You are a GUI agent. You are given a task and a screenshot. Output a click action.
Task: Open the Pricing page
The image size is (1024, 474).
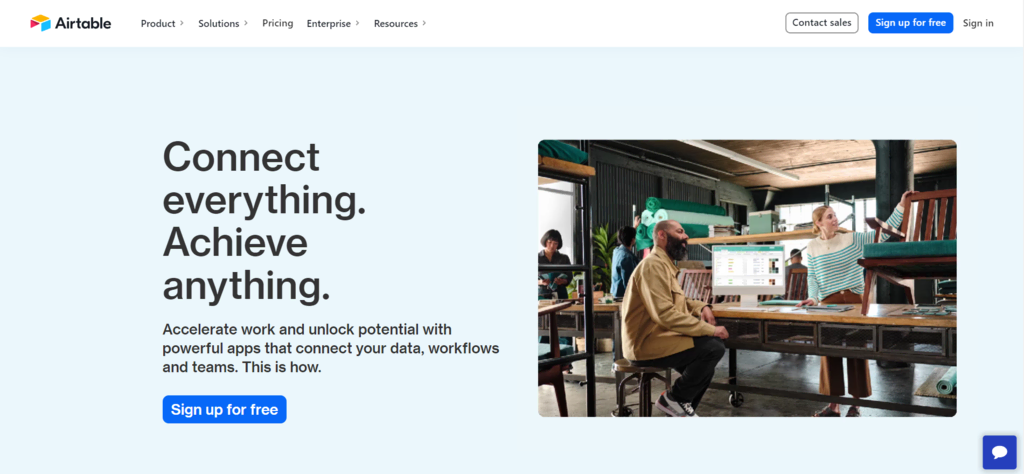(278, 23)
